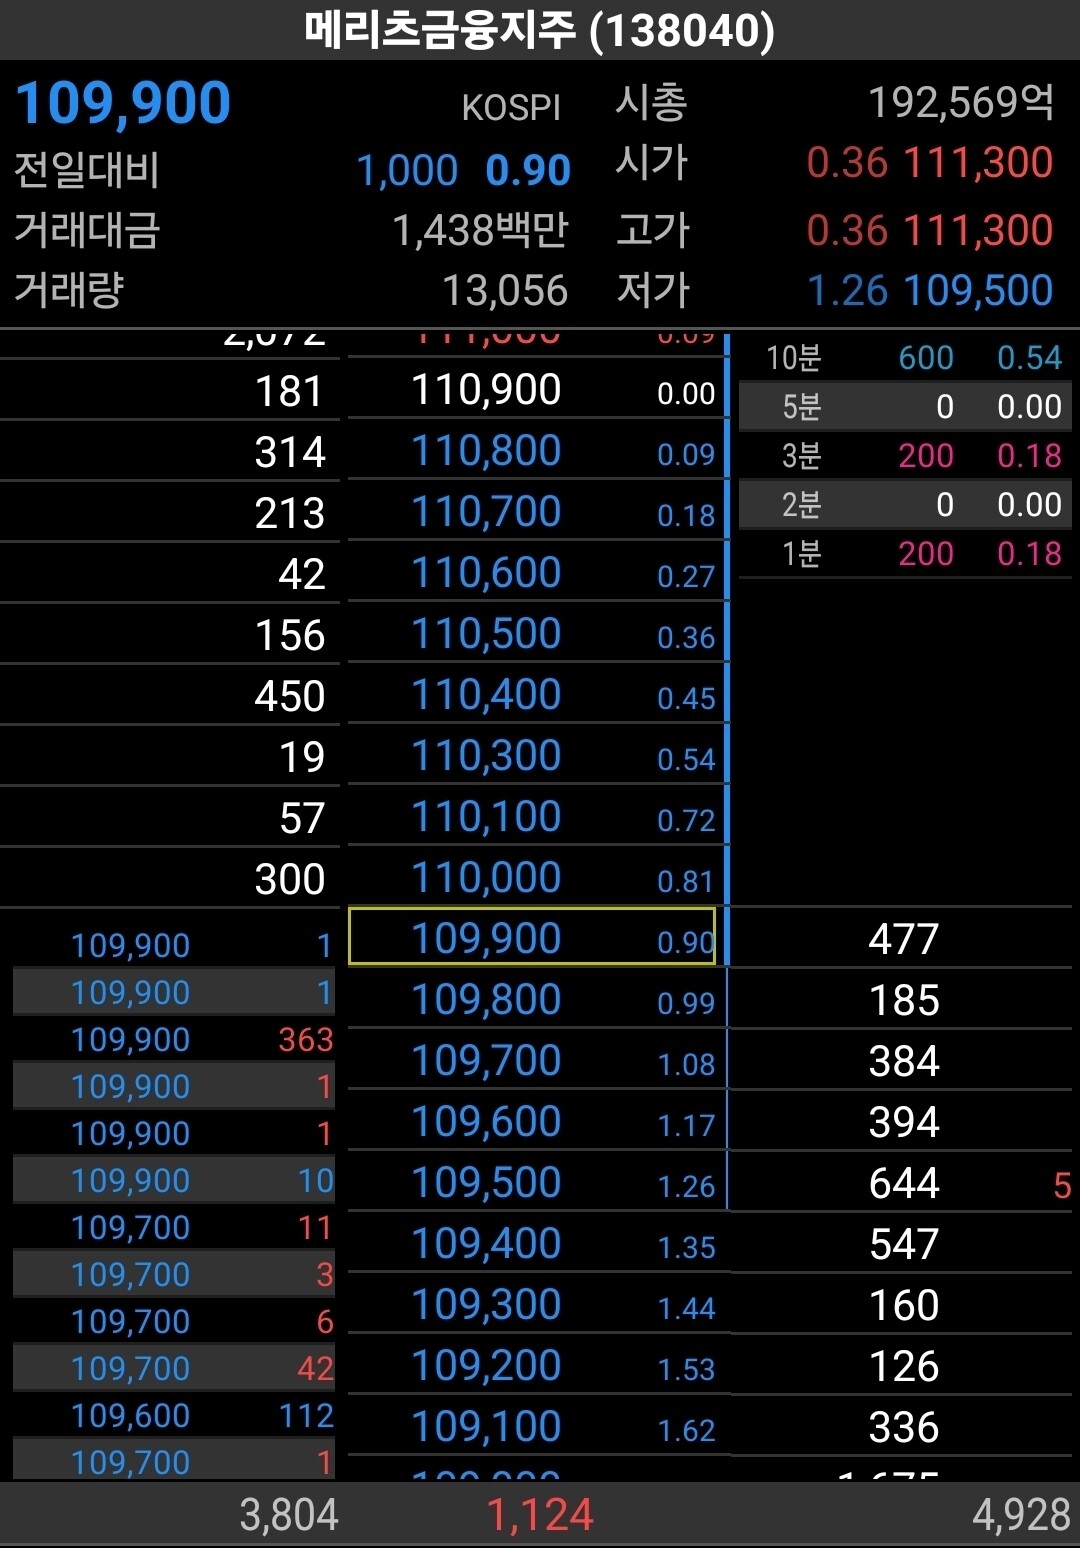The image size is (1080, 1548).
Task: Select the 110,000 ask price row
Action: tap(532, 877)
